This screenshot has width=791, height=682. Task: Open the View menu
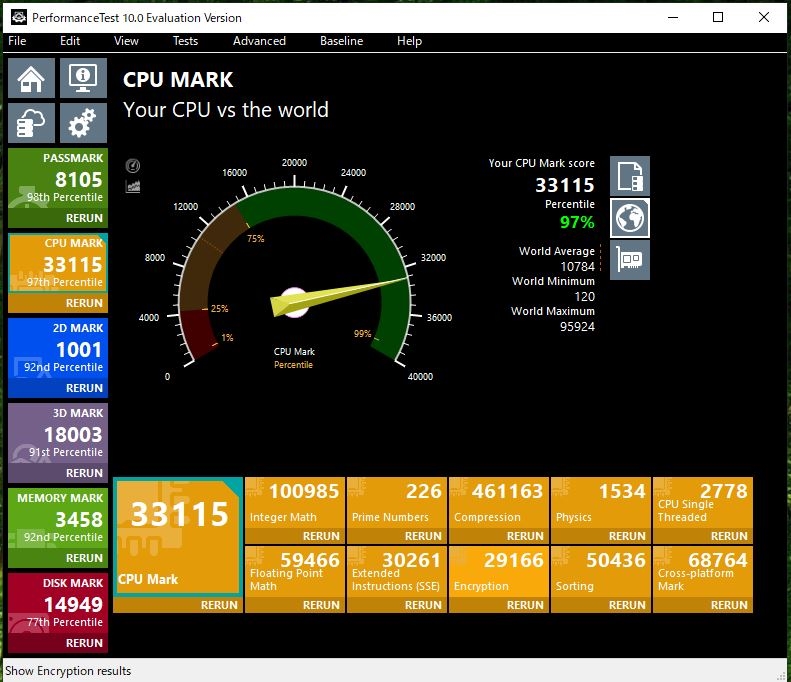(x=126, y=41)
